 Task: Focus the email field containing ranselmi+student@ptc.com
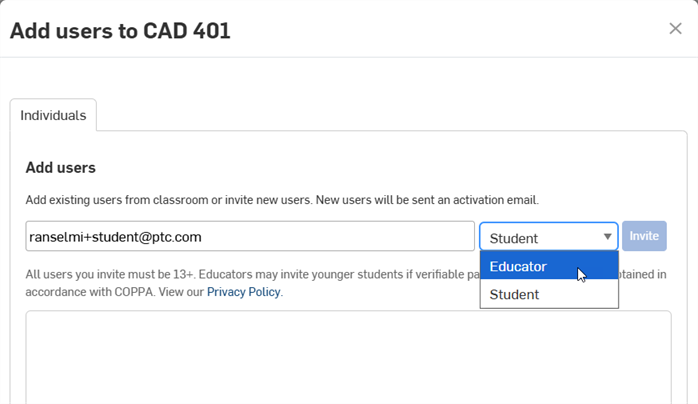pyautogui.click(x=250, y=236)
